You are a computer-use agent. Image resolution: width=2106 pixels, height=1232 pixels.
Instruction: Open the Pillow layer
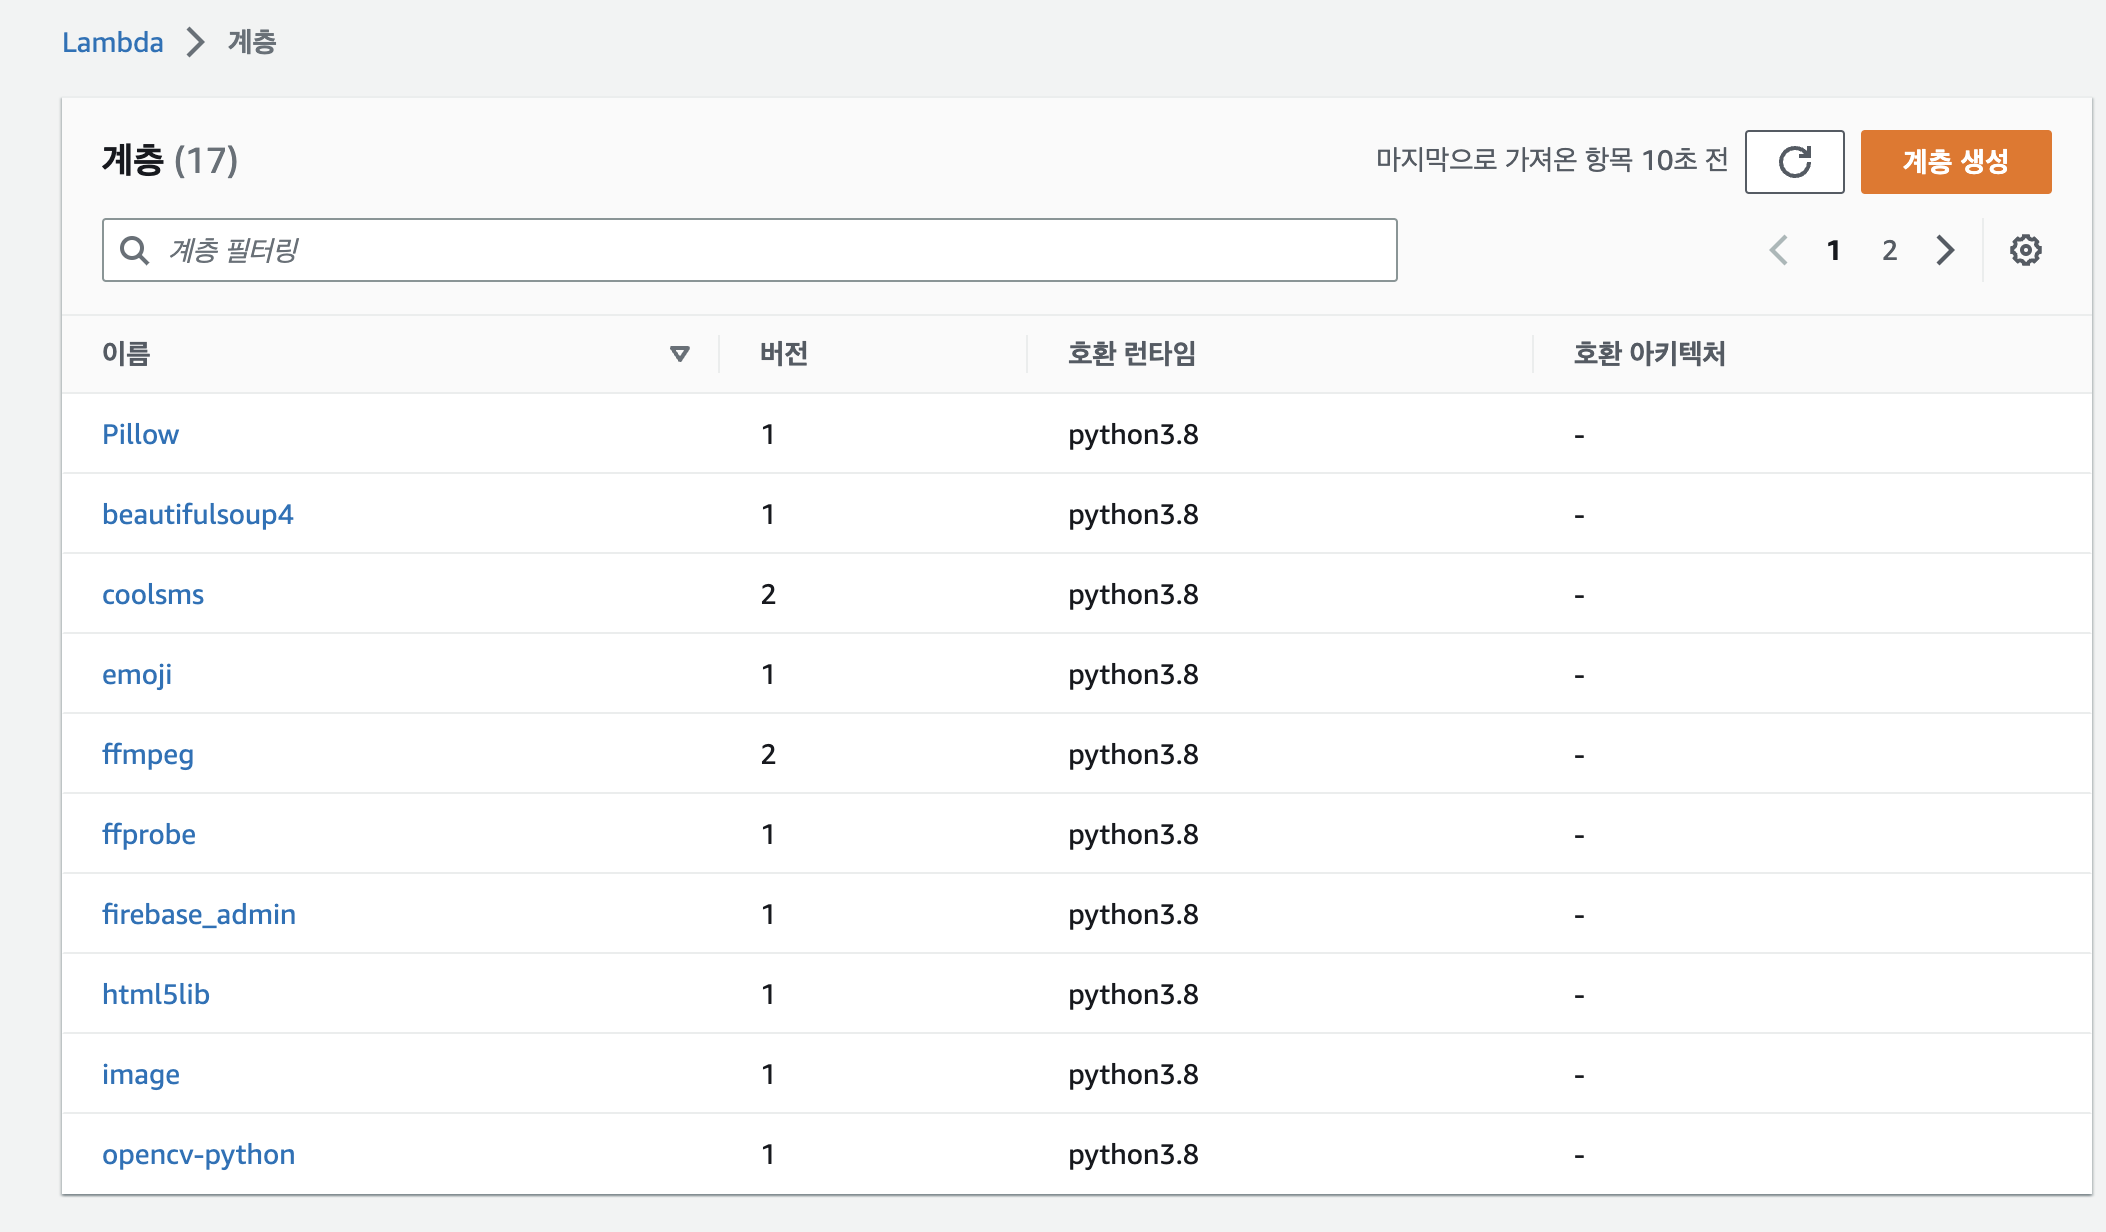pyautogui.click(x=140, y=434)
